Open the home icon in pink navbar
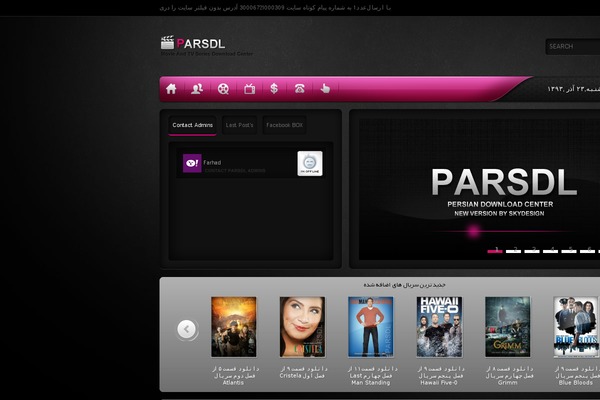The height and width of the screenshot is (400, 600). [x=171, y=89]
